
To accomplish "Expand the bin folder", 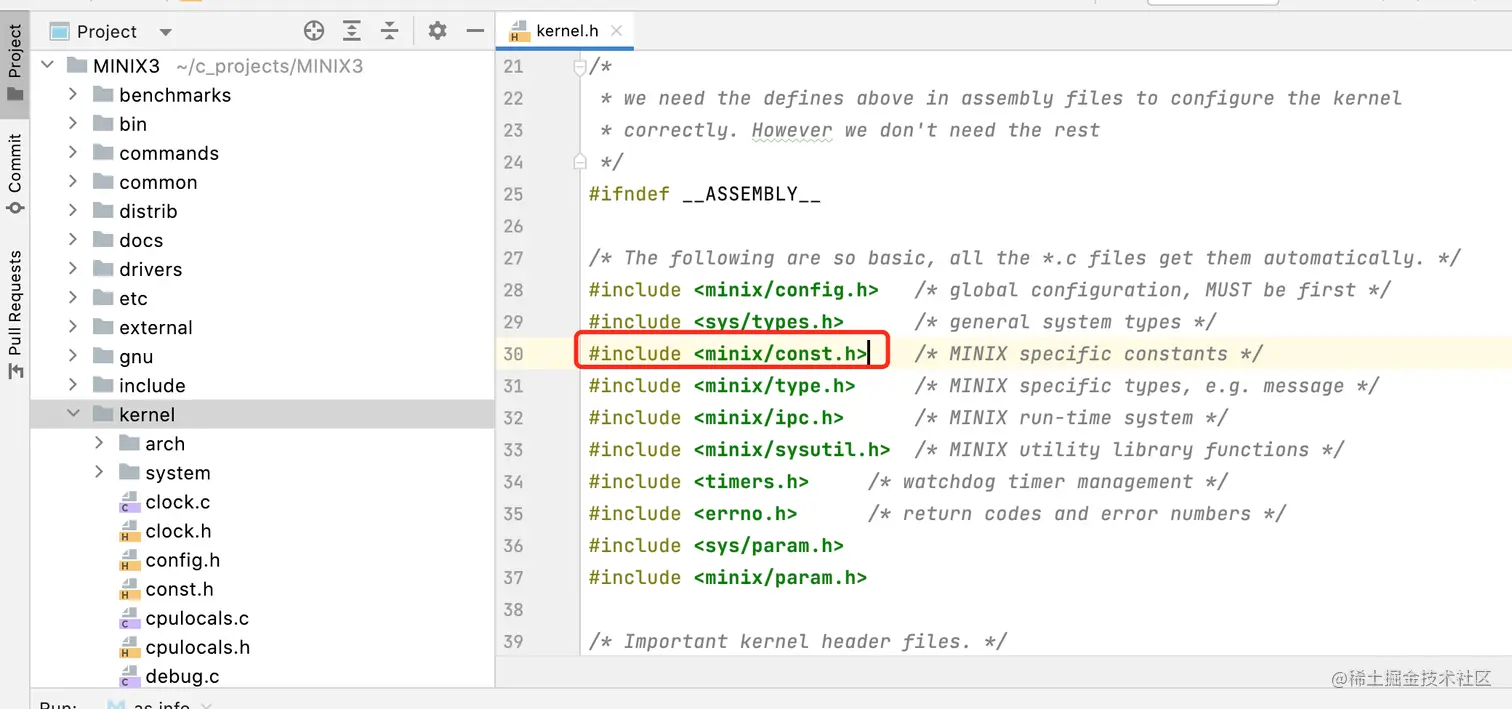I will 73,124.
